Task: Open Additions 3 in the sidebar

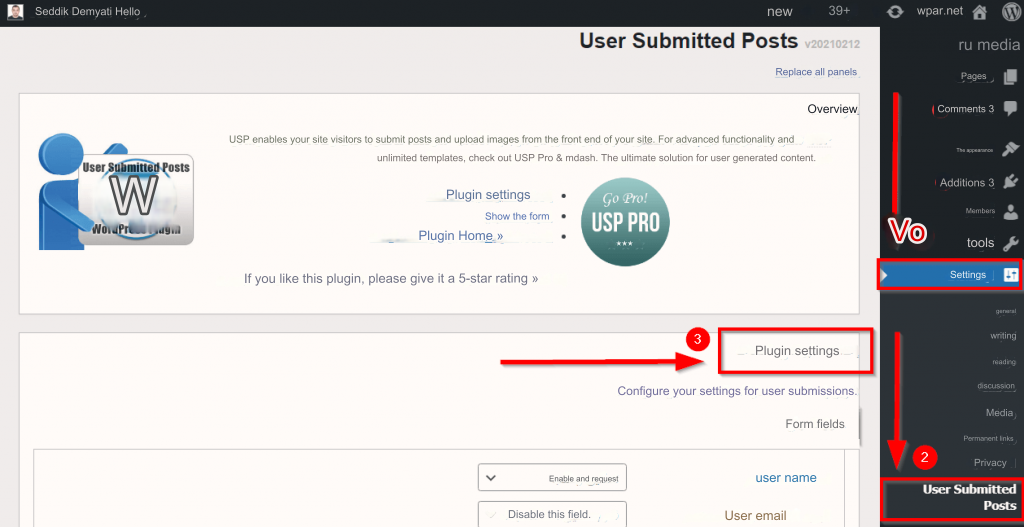Action: pyautogui.click(x=967, y=183)
